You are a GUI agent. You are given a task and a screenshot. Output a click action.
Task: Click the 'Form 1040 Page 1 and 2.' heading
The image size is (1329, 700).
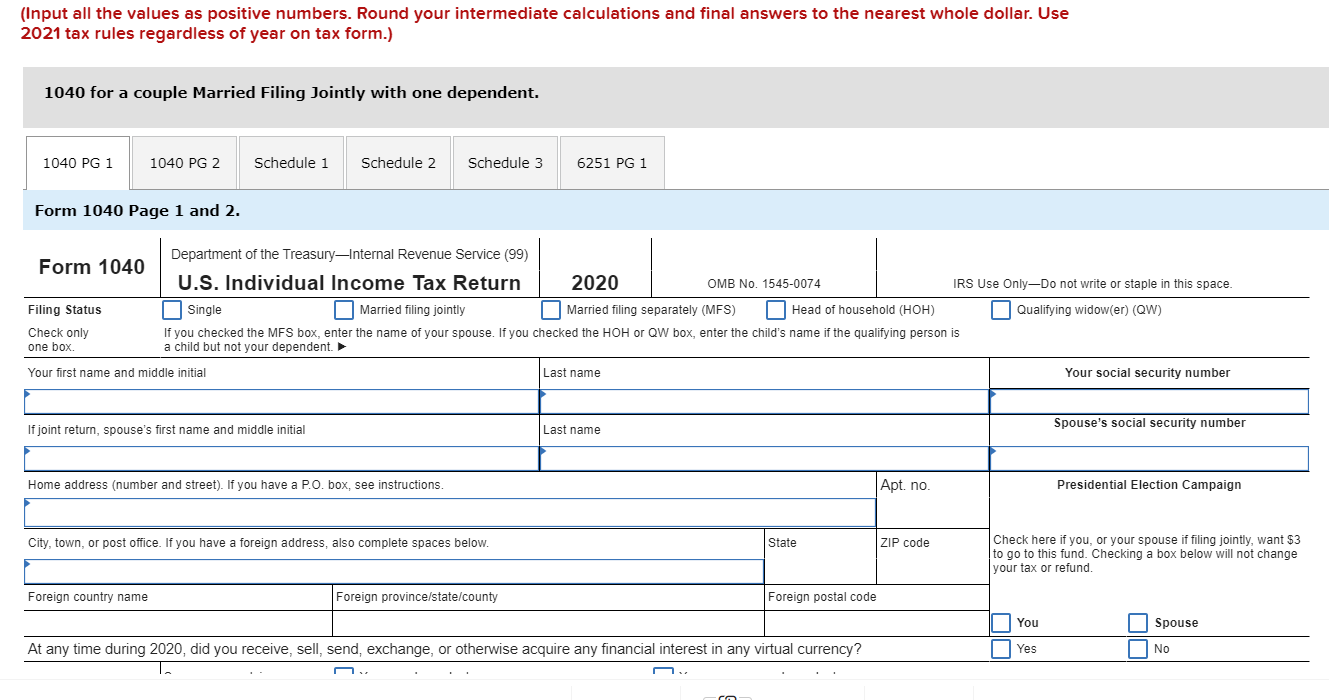[137, 211]
